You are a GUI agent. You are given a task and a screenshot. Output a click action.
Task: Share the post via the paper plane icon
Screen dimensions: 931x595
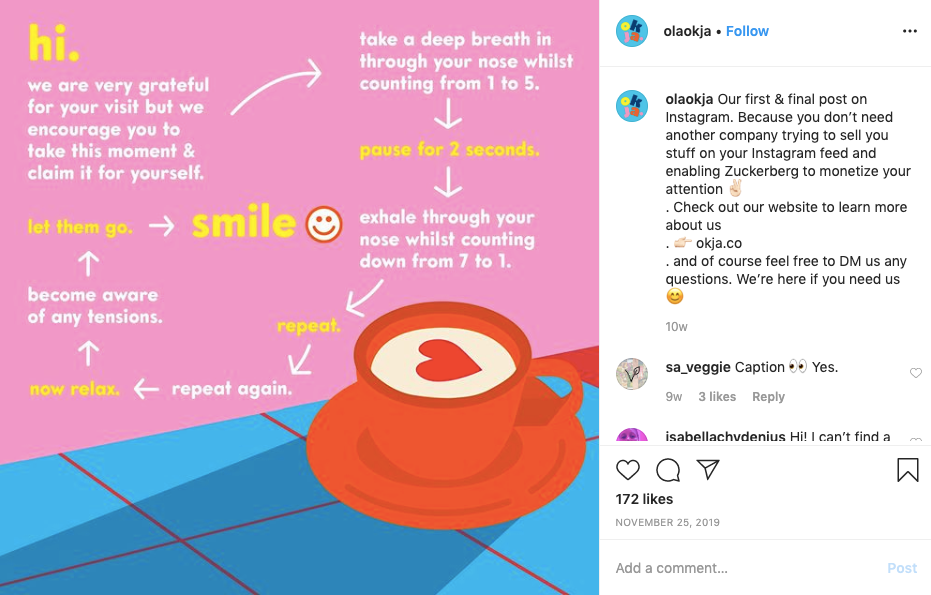pyautogui.click(x=708, y=469)
